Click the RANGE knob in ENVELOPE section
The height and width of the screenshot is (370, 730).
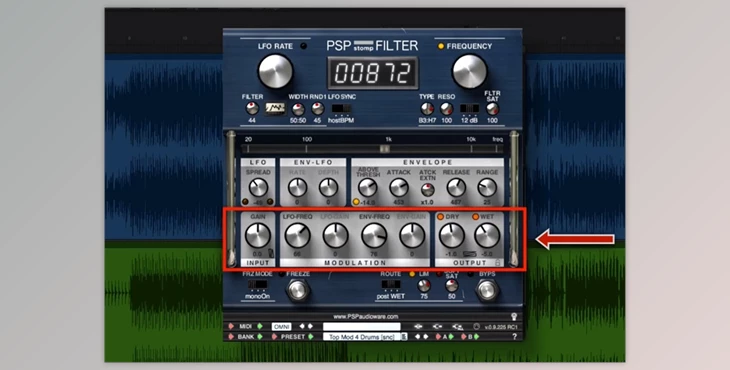[x=487, y=188]
